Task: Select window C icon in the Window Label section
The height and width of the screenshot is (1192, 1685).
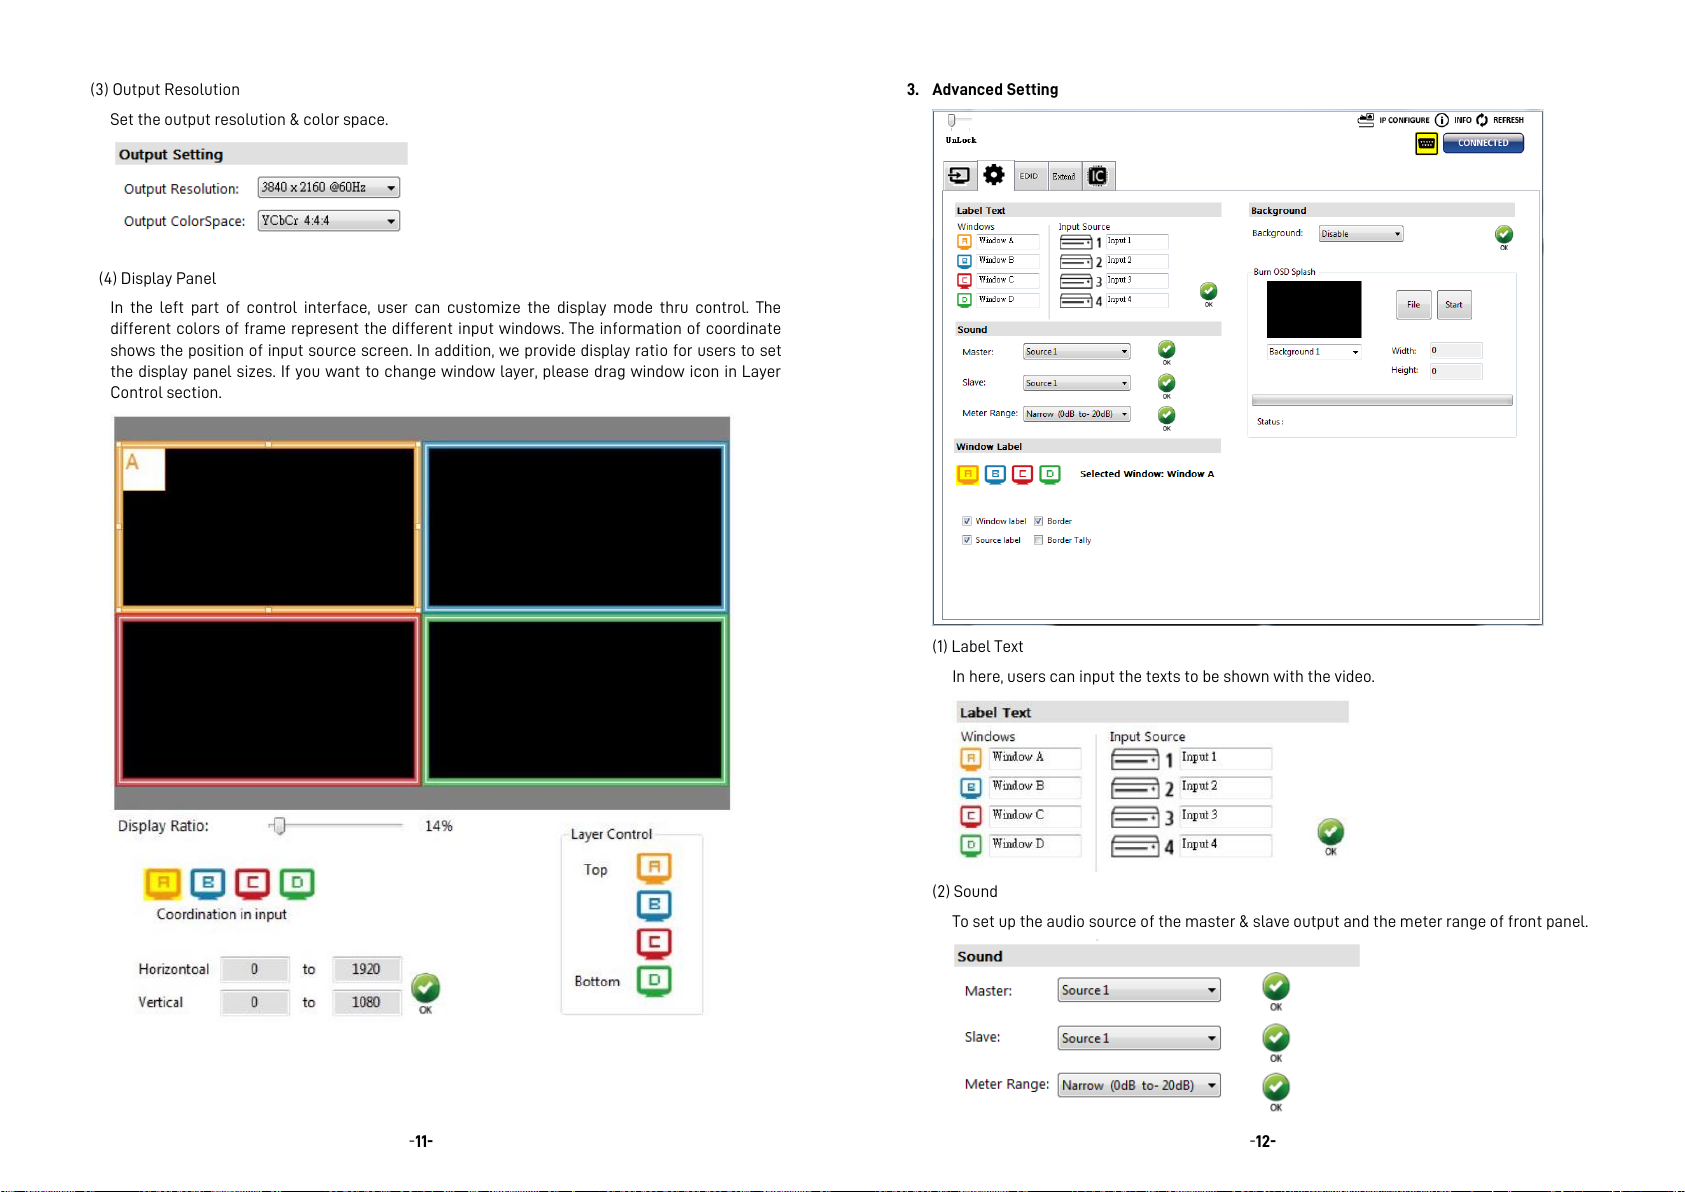Action: tap(1022, 474)
